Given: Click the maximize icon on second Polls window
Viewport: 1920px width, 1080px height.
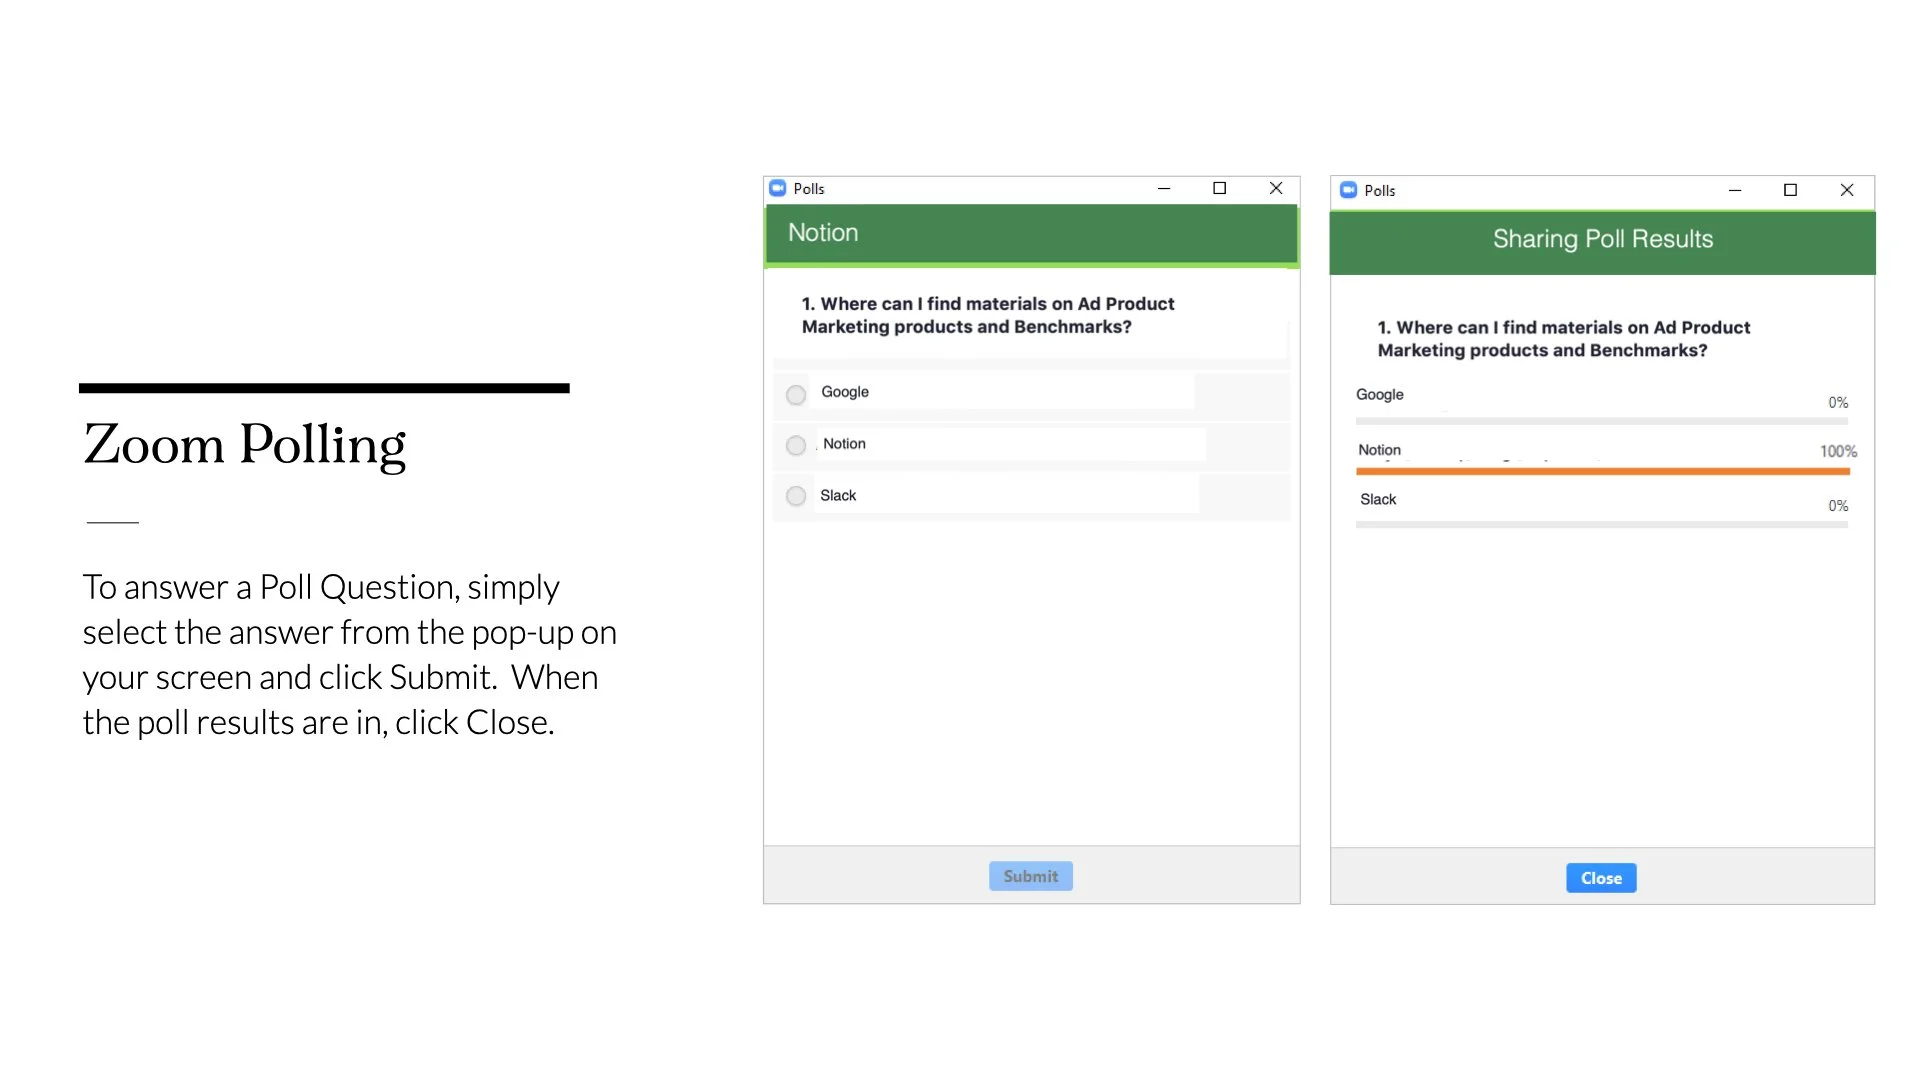Looking at the screenshot, I should 1791,190.
